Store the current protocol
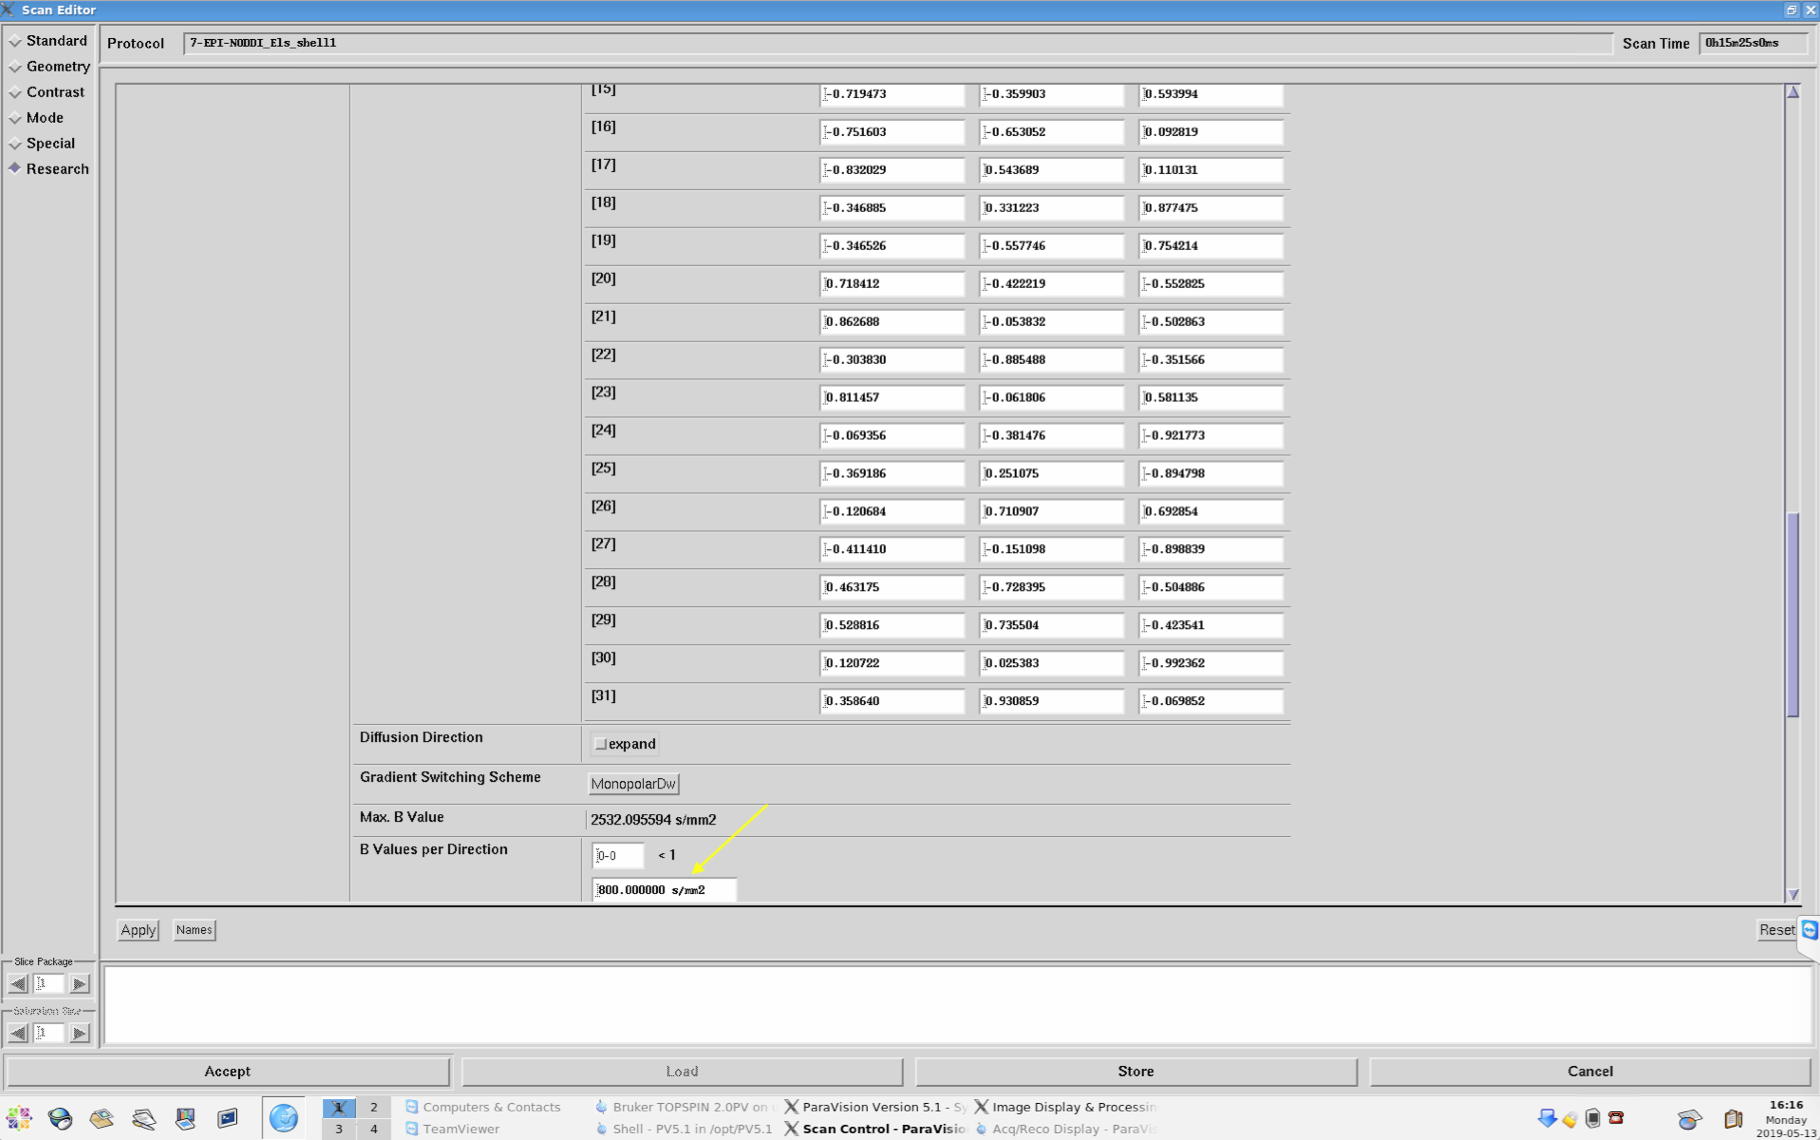 (1136, 1071)
